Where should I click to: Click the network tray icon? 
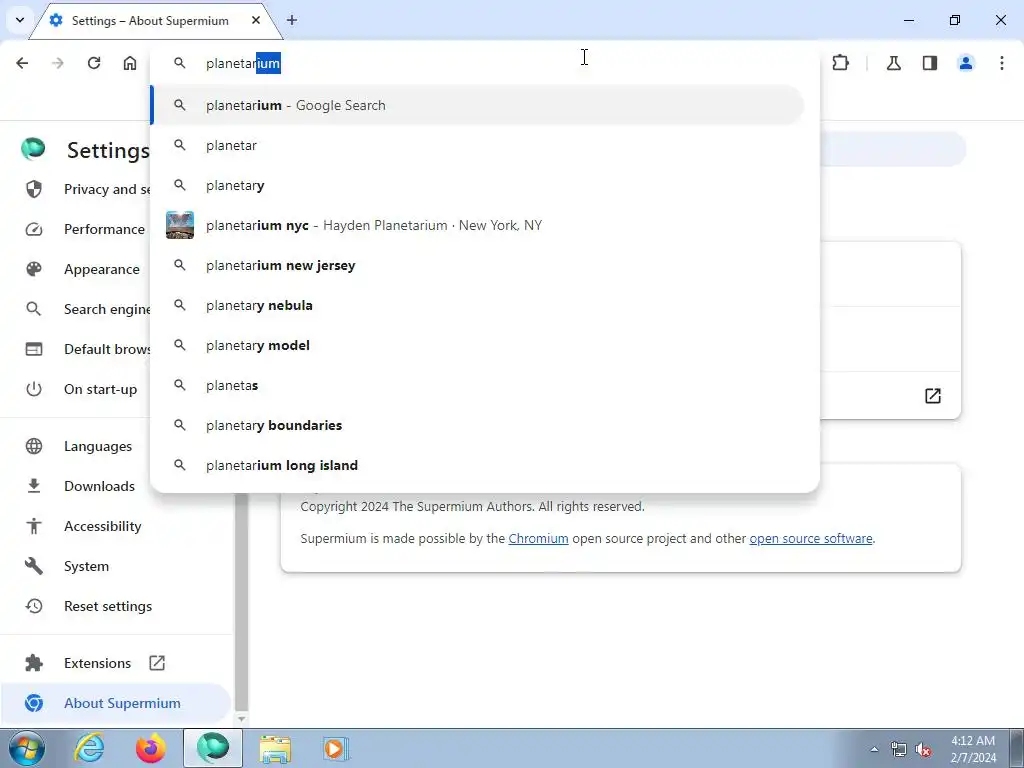click(899, 750)
